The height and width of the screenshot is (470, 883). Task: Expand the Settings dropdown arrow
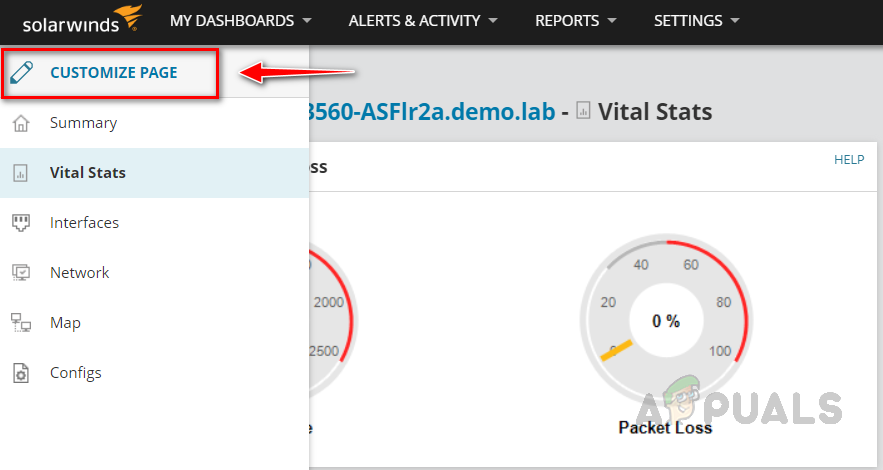(734, 21)
